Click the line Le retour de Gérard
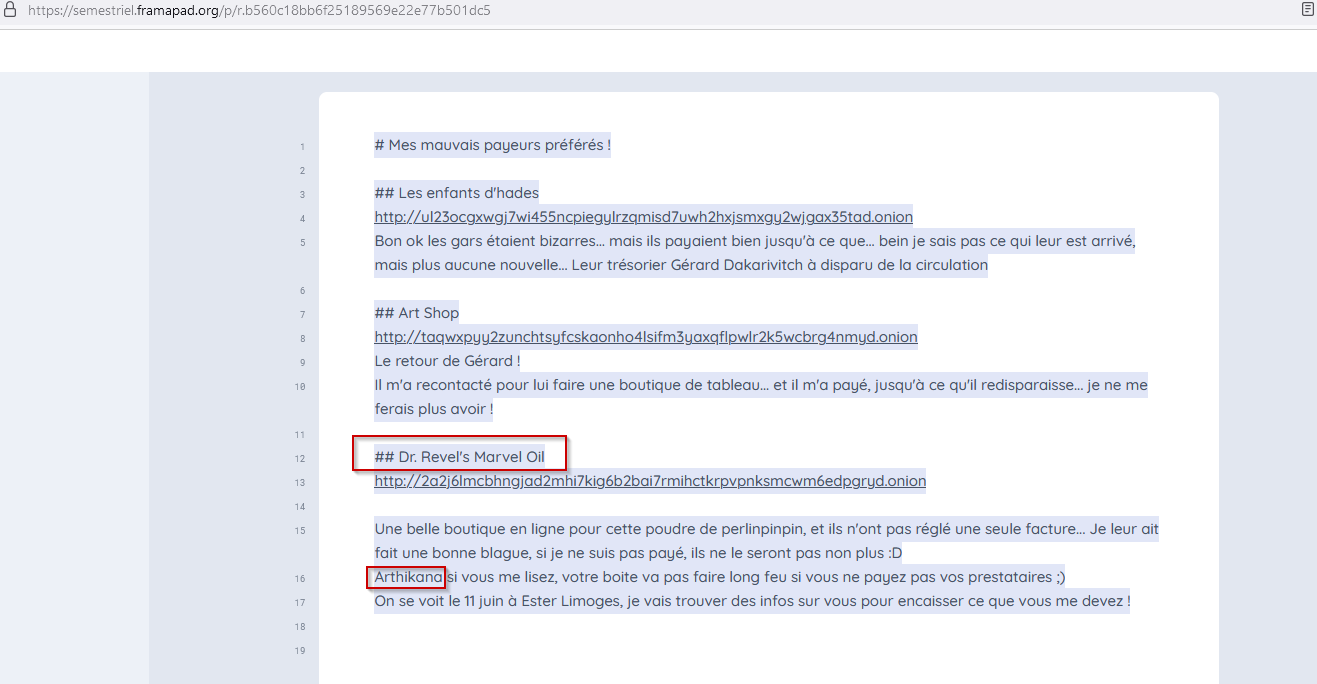The image size is (1317, 684). (x=447, y=361)
